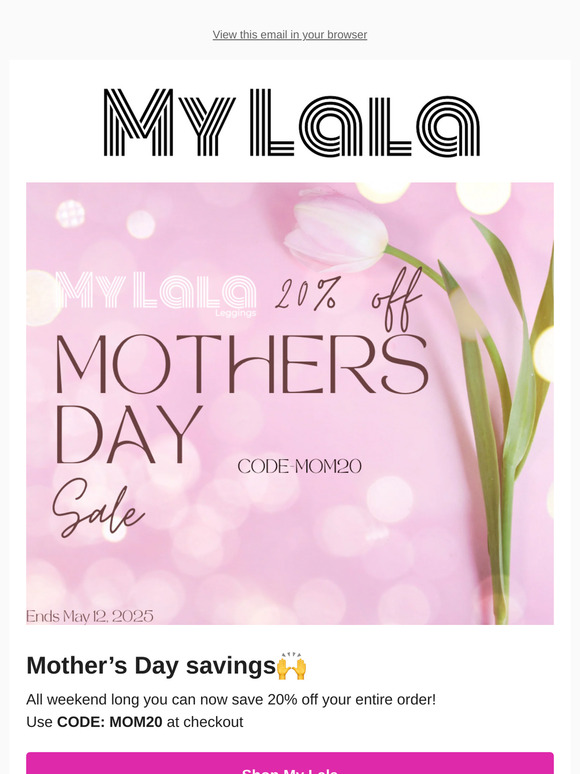This screenshot has width=580, height=774.
Task: Click the cursive "Sale" script graphic
Action: [98, 508]
